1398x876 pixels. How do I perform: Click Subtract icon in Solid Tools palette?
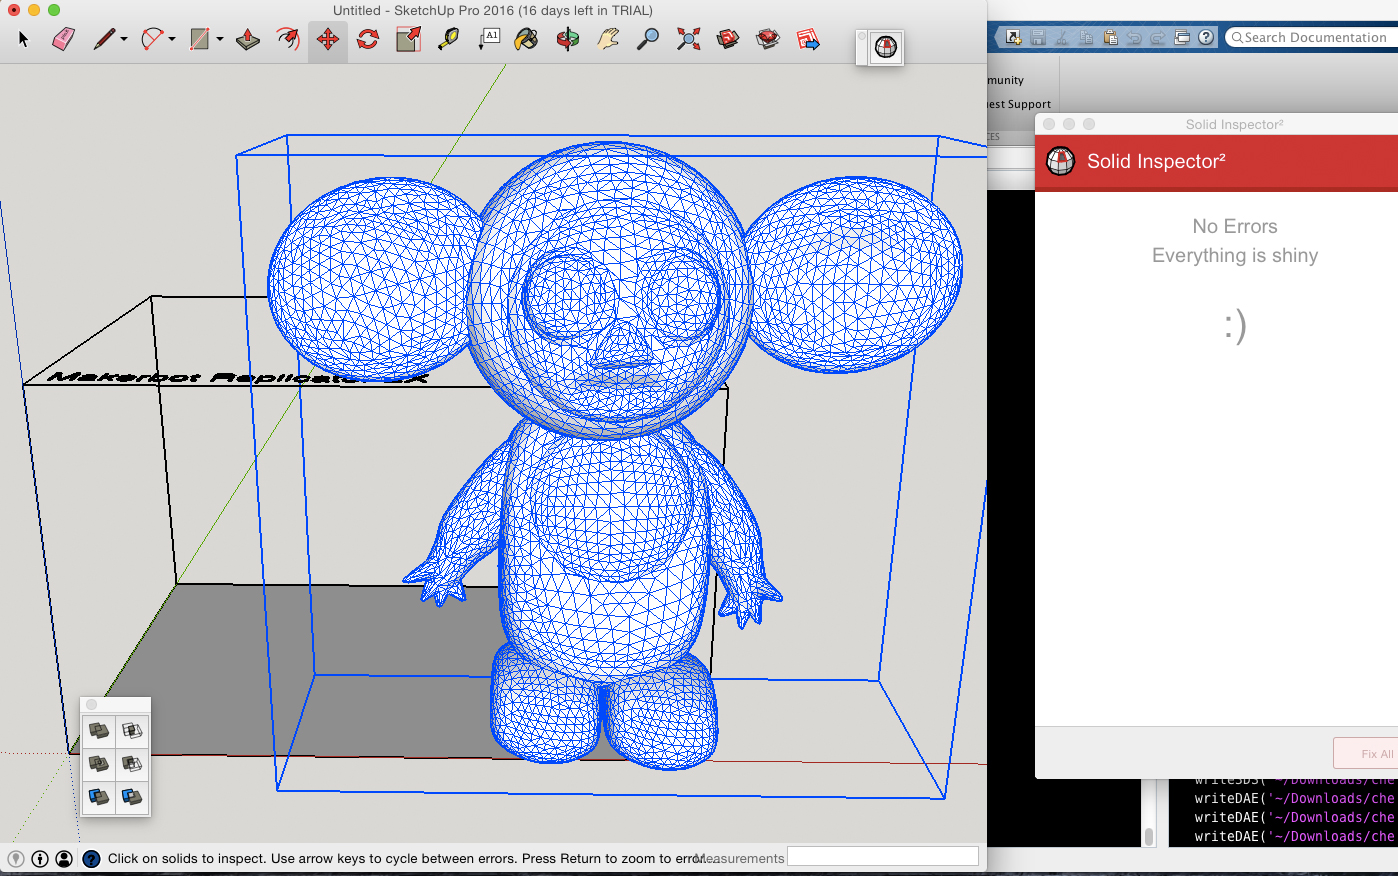coord(132,762)
